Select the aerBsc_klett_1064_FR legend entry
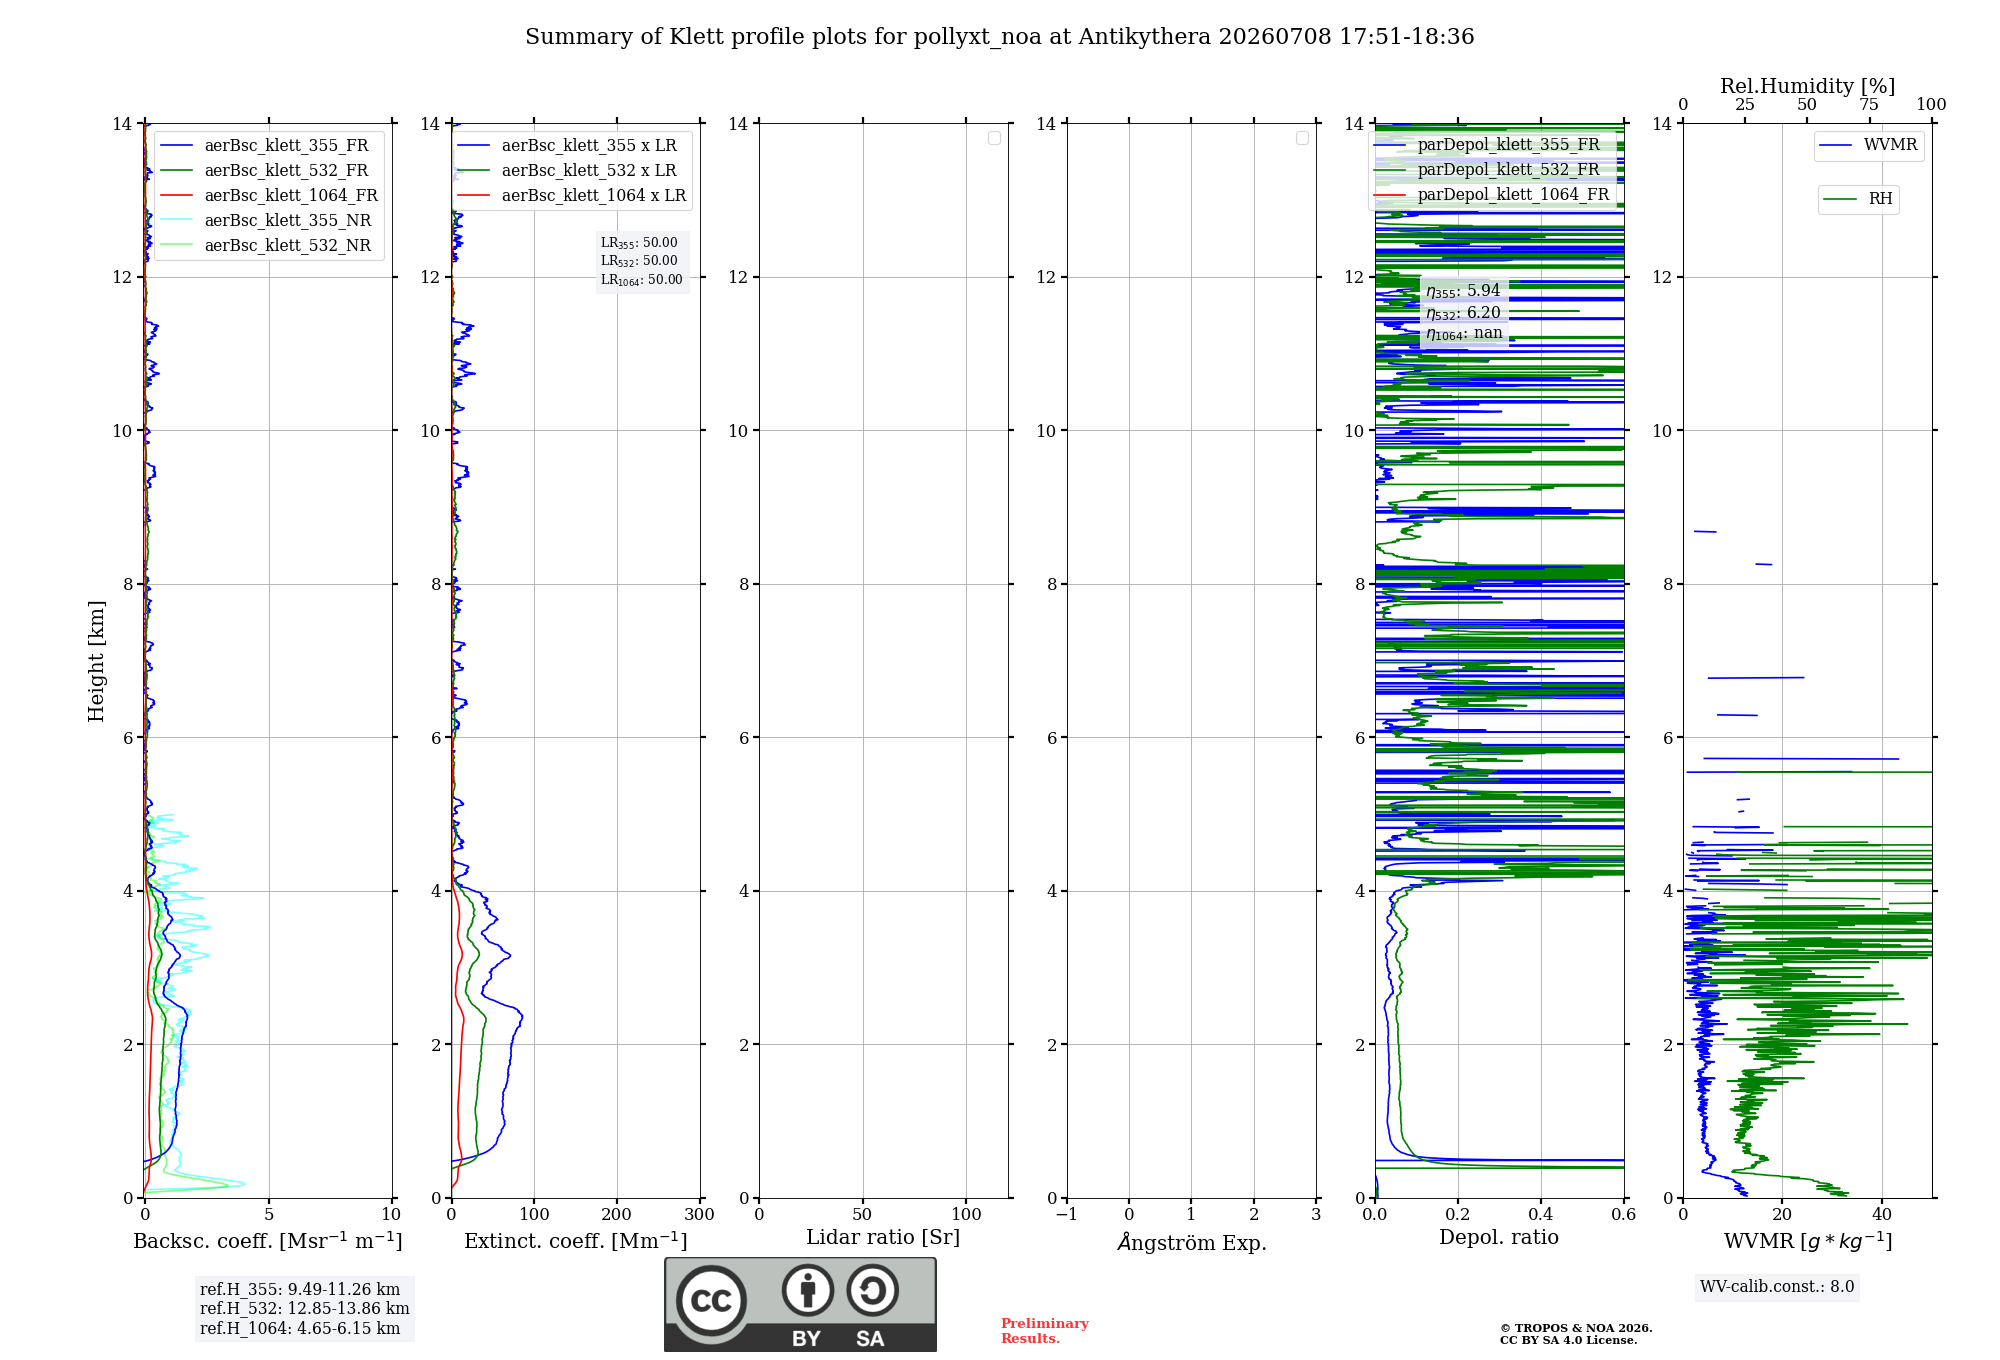This screenshot has height=1360, width=2000. (x=269, y=196)
